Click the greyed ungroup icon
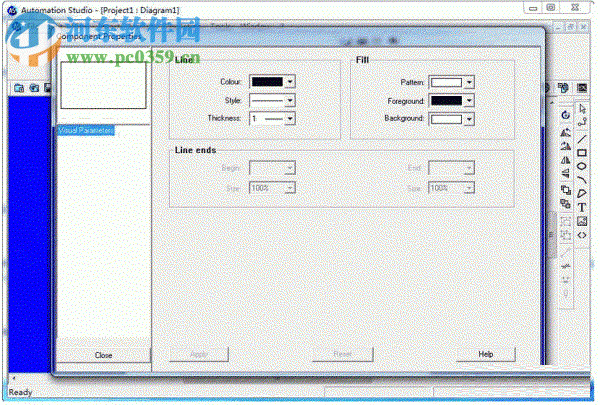The height and width of the screenshot is (405, 600). [566, 235]
